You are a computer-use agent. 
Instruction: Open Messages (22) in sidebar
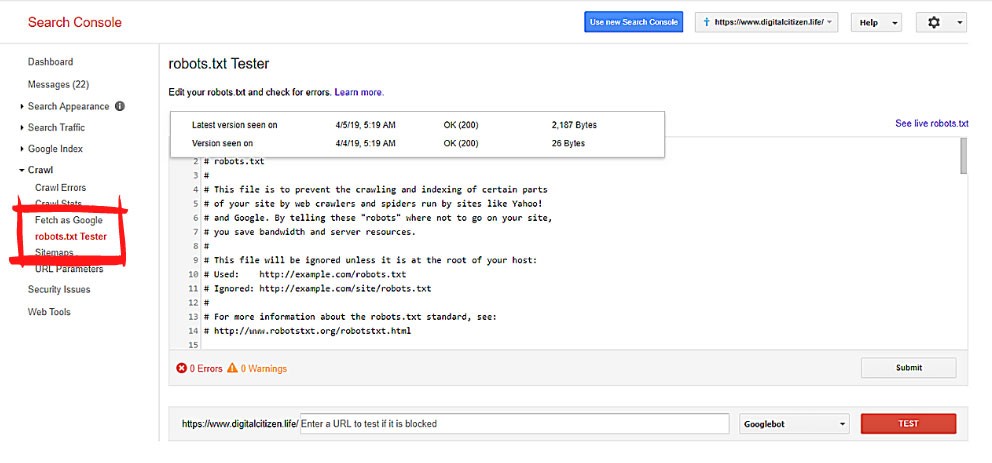(58, 84)
